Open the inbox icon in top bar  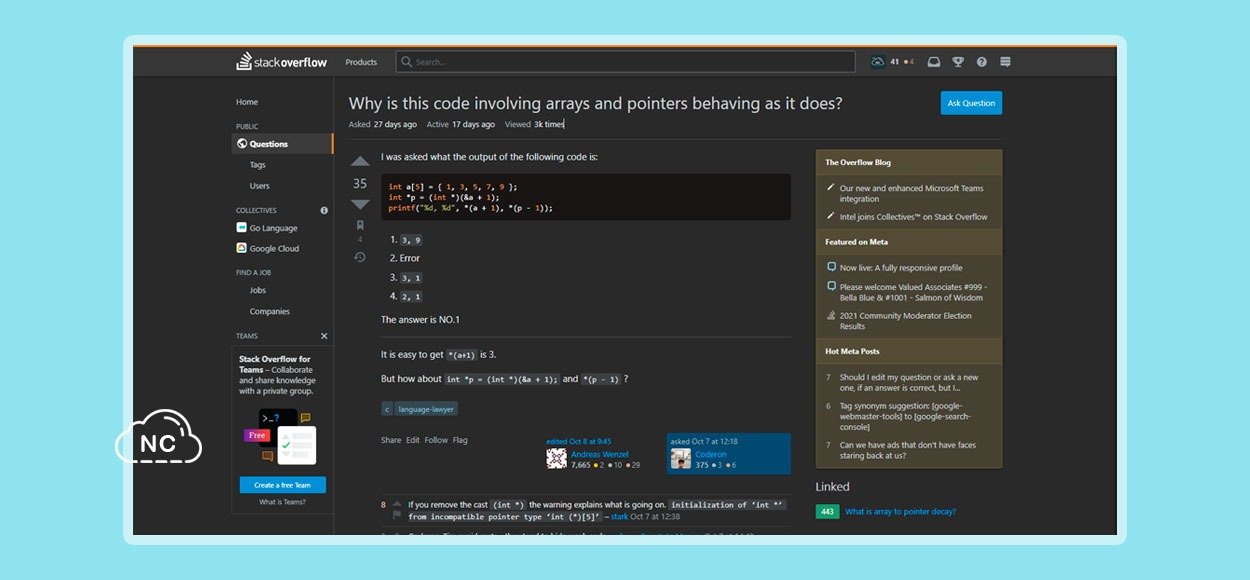934,62
